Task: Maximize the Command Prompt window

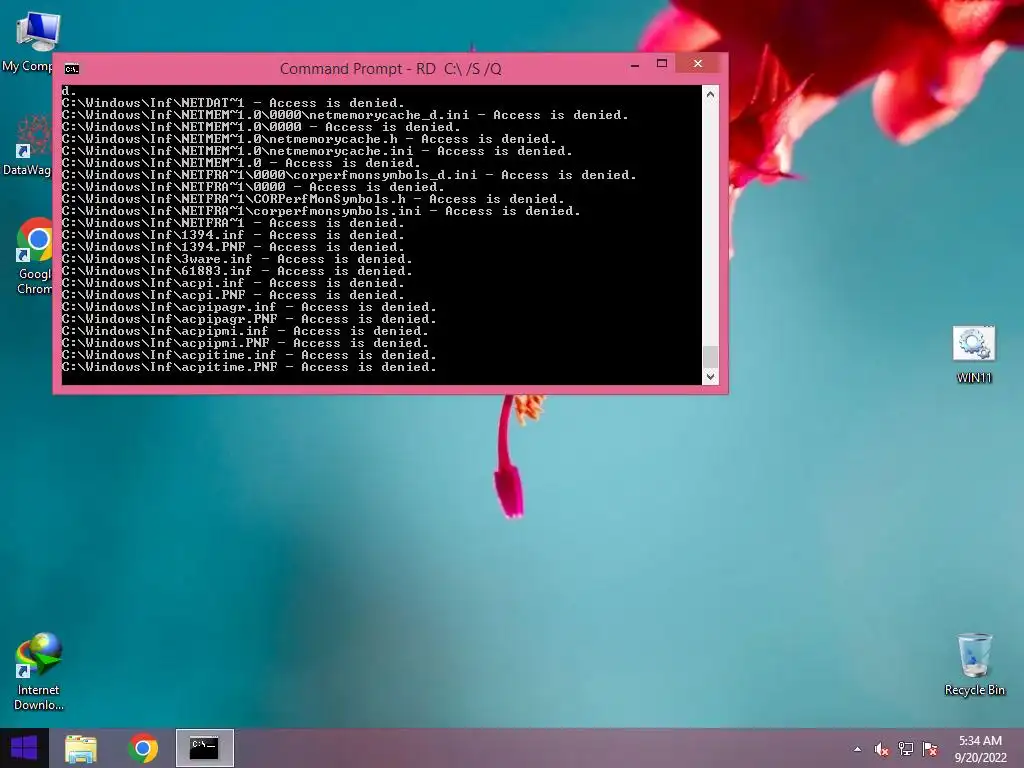Action: [662, 63]
